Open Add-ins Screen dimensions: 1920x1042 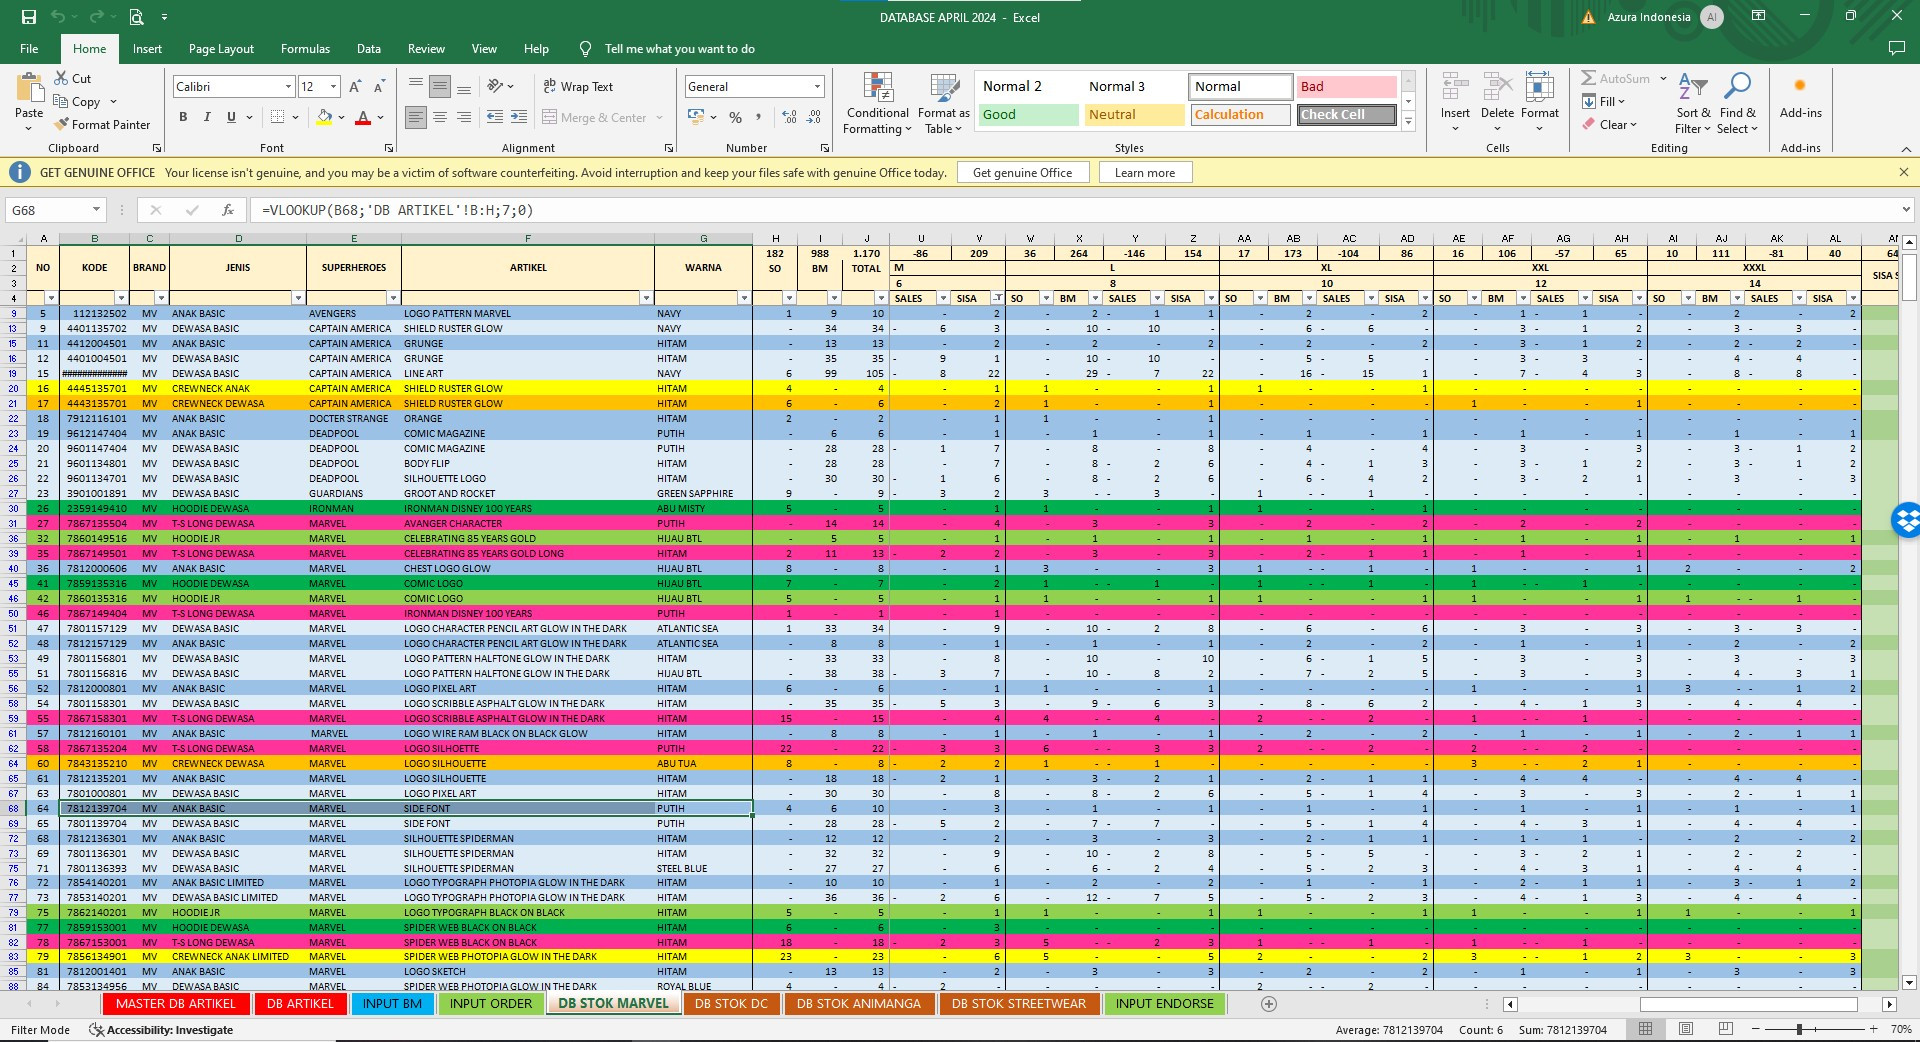[x=1800, y=97]
